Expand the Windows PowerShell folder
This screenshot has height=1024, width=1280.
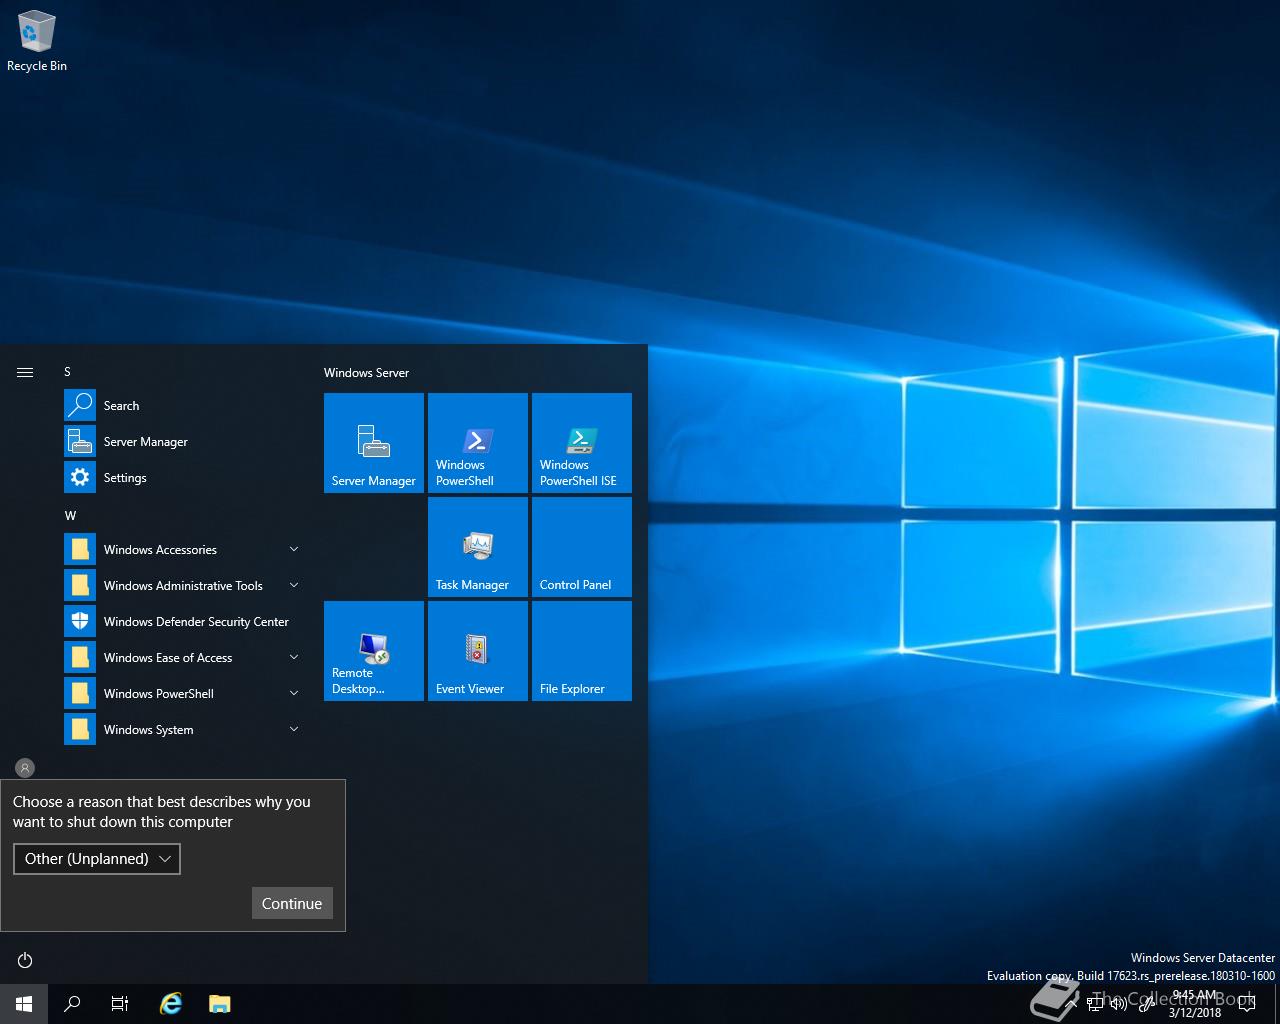[182, 694]
